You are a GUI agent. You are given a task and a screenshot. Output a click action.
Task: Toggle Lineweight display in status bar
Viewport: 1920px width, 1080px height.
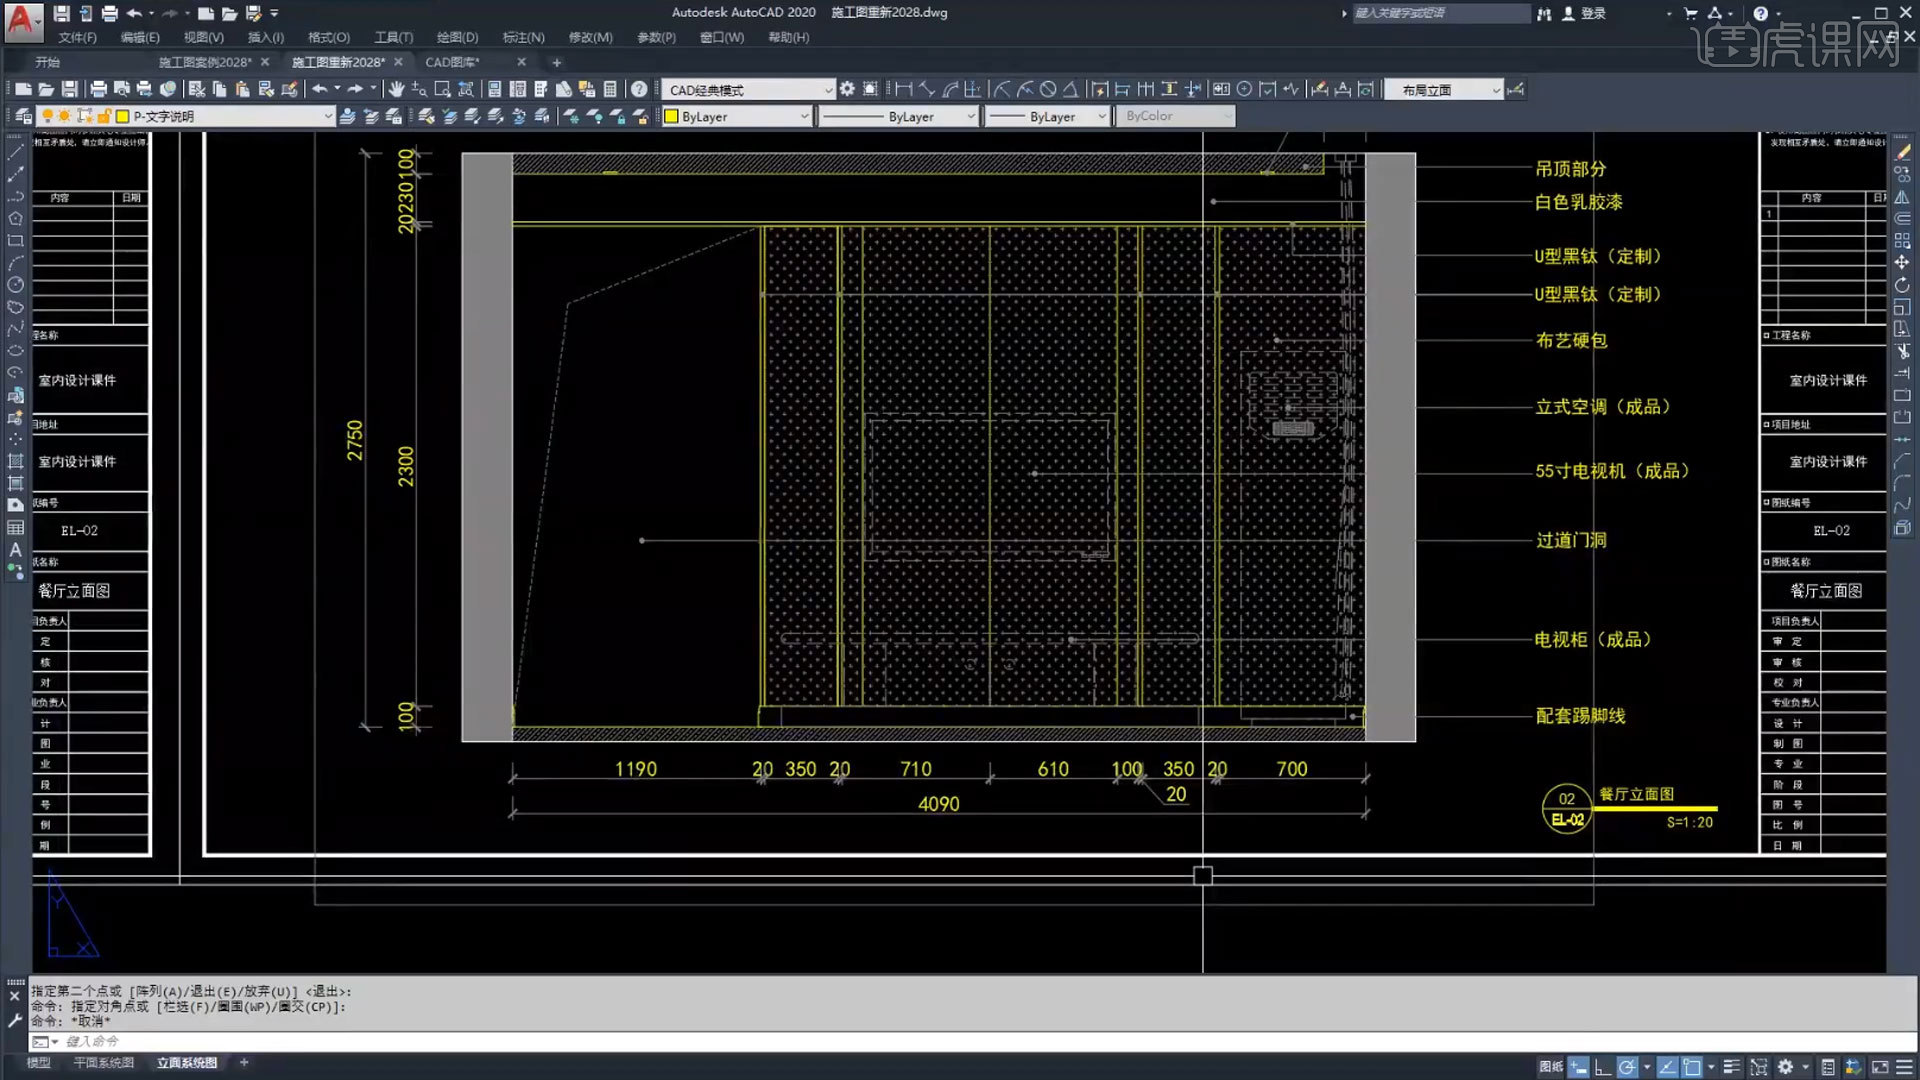(1732, 1067)
